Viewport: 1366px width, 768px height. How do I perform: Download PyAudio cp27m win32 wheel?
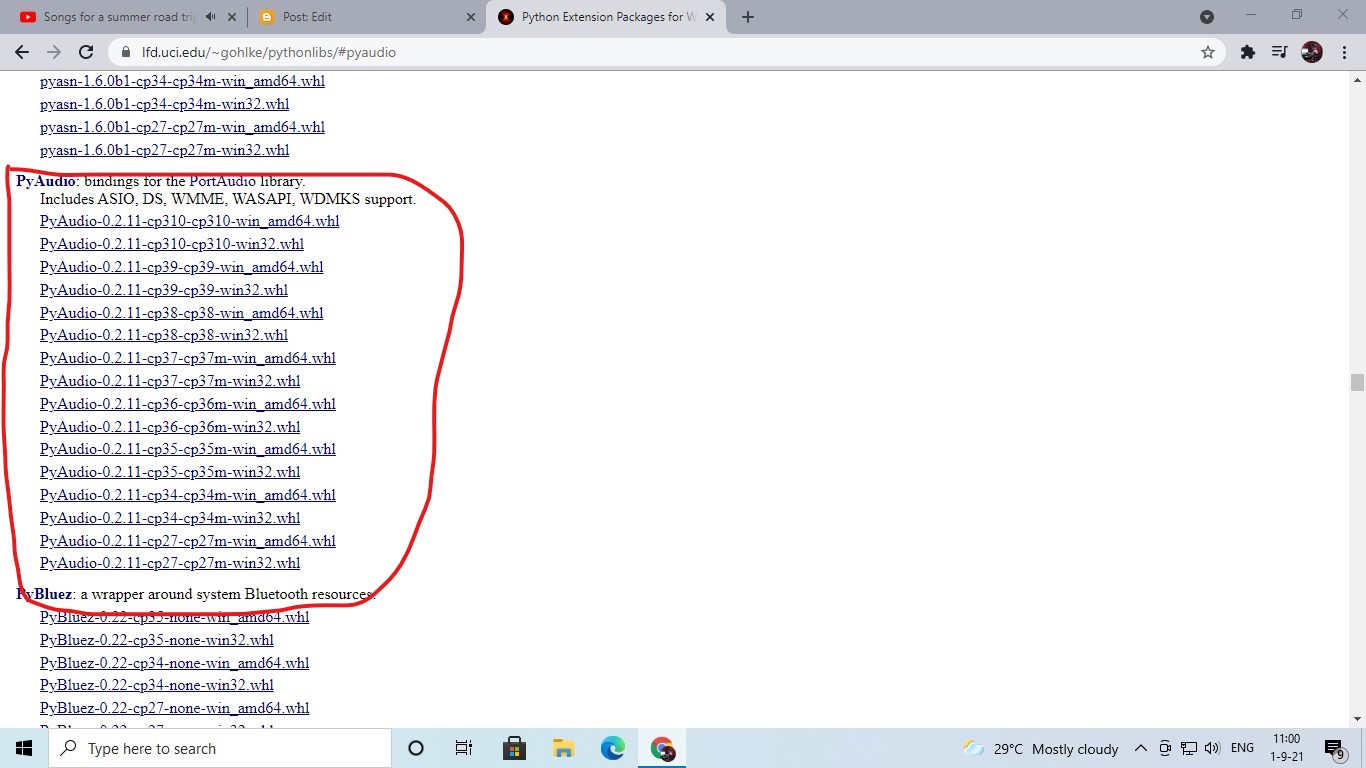pyautogui.click(x=170, y=563)
